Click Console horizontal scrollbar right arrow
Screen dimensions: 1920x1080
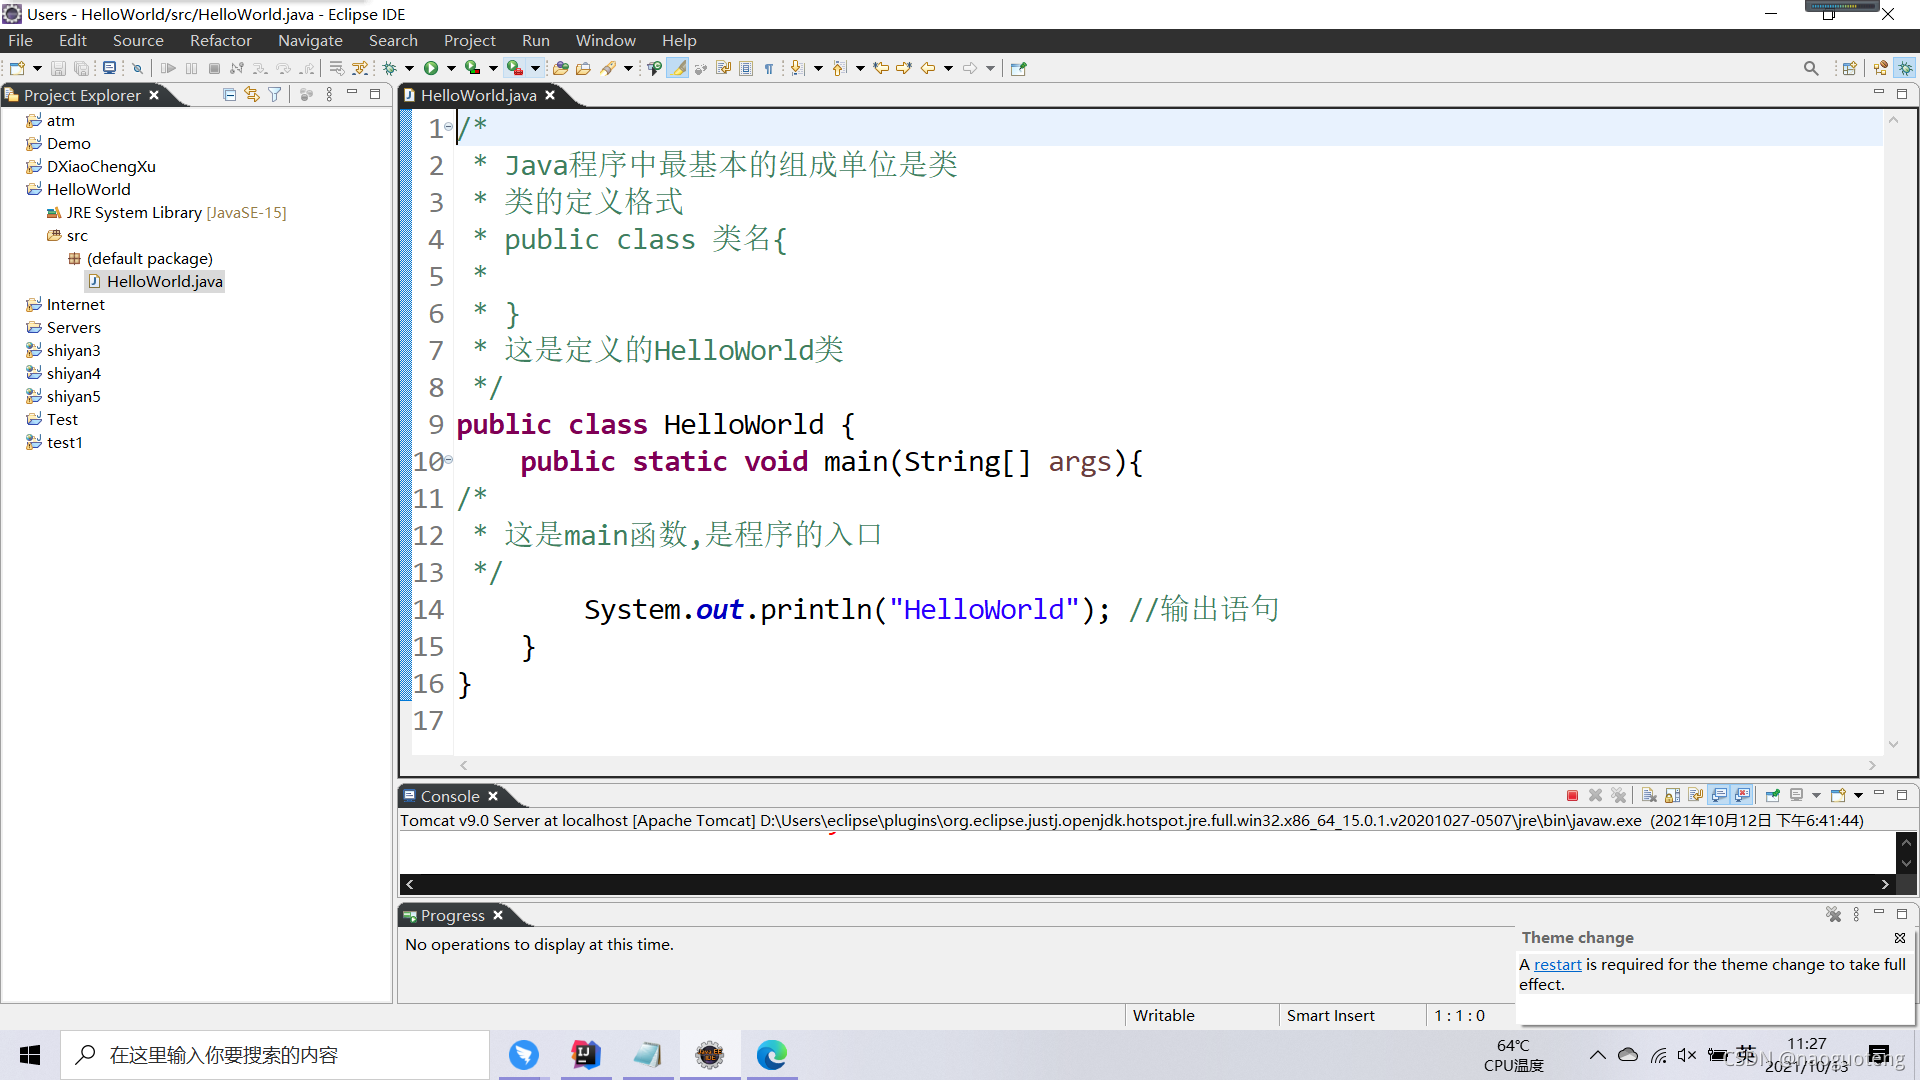point(1885,884)
